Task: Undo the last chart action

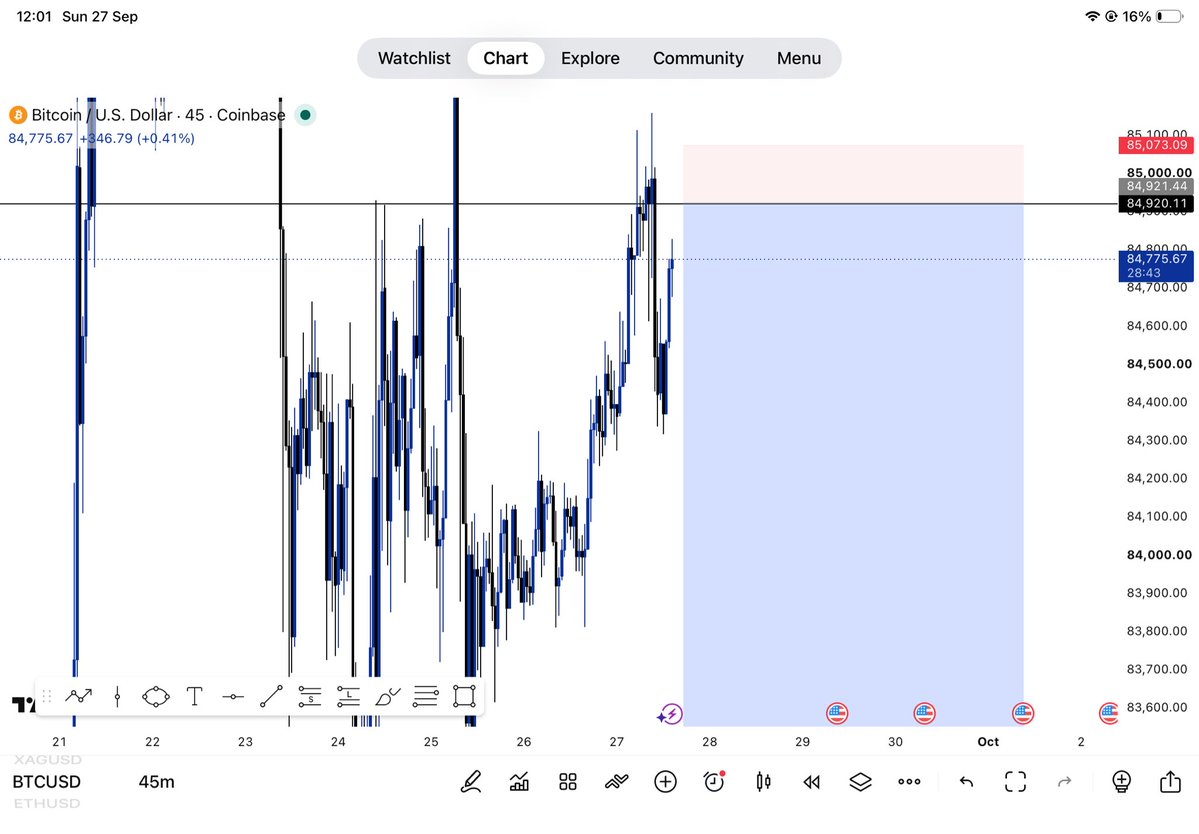Action: pyautogui.click(x=967, y=781)
